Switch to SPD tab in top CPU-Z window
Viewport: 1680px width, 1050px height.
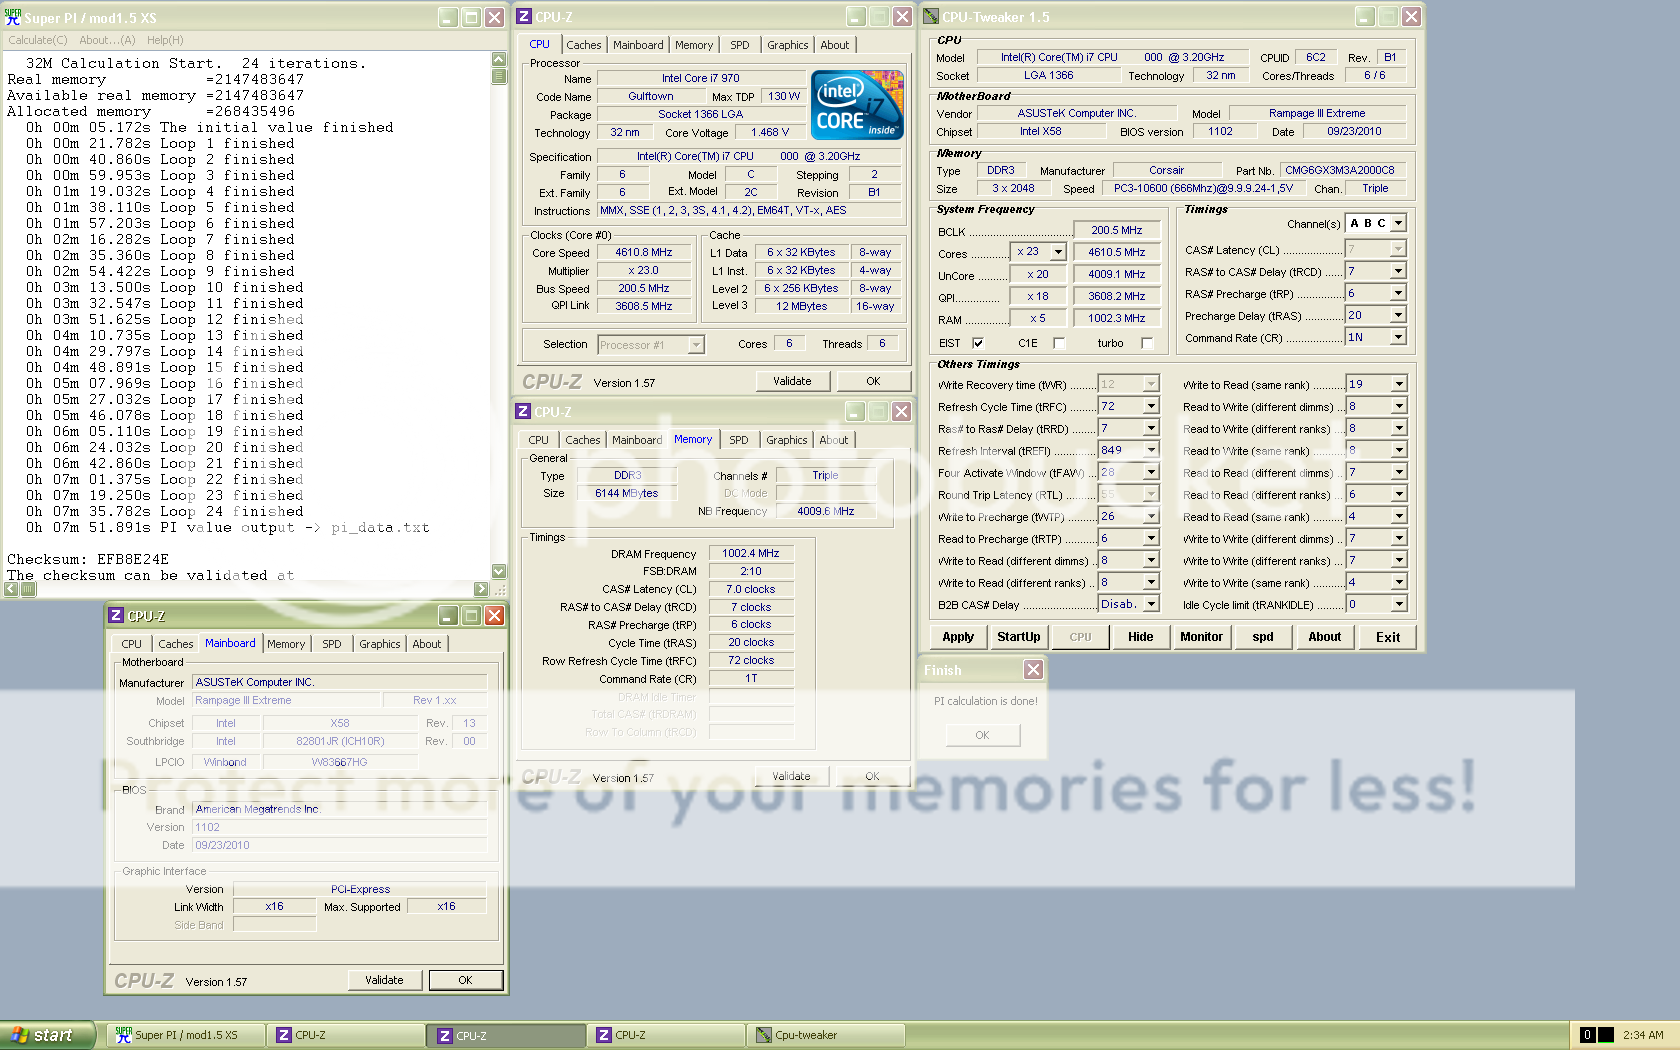(740, 45)
